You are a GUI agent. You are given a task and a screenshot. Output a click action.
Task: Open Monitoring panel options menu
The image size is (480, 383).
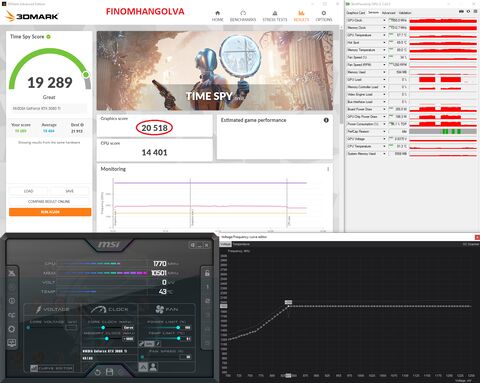[328, 169]
